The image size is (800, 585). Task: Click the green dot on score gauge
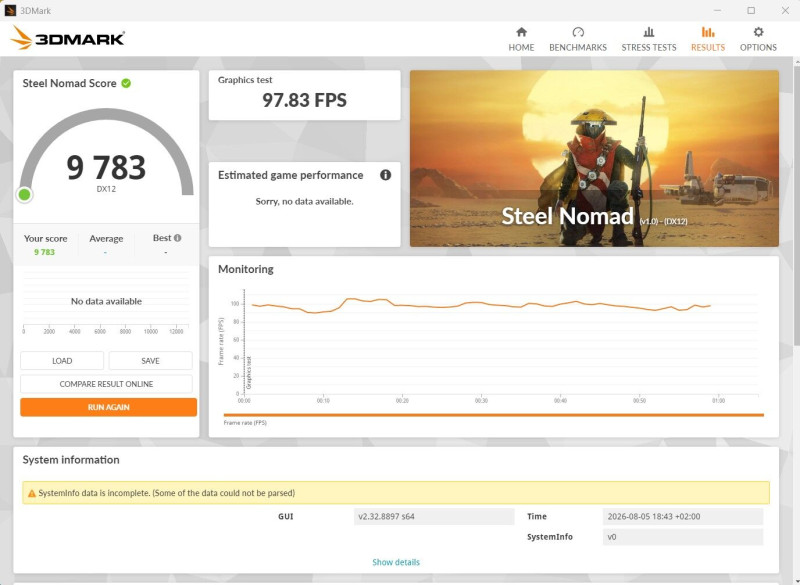[x=24, y=194]
